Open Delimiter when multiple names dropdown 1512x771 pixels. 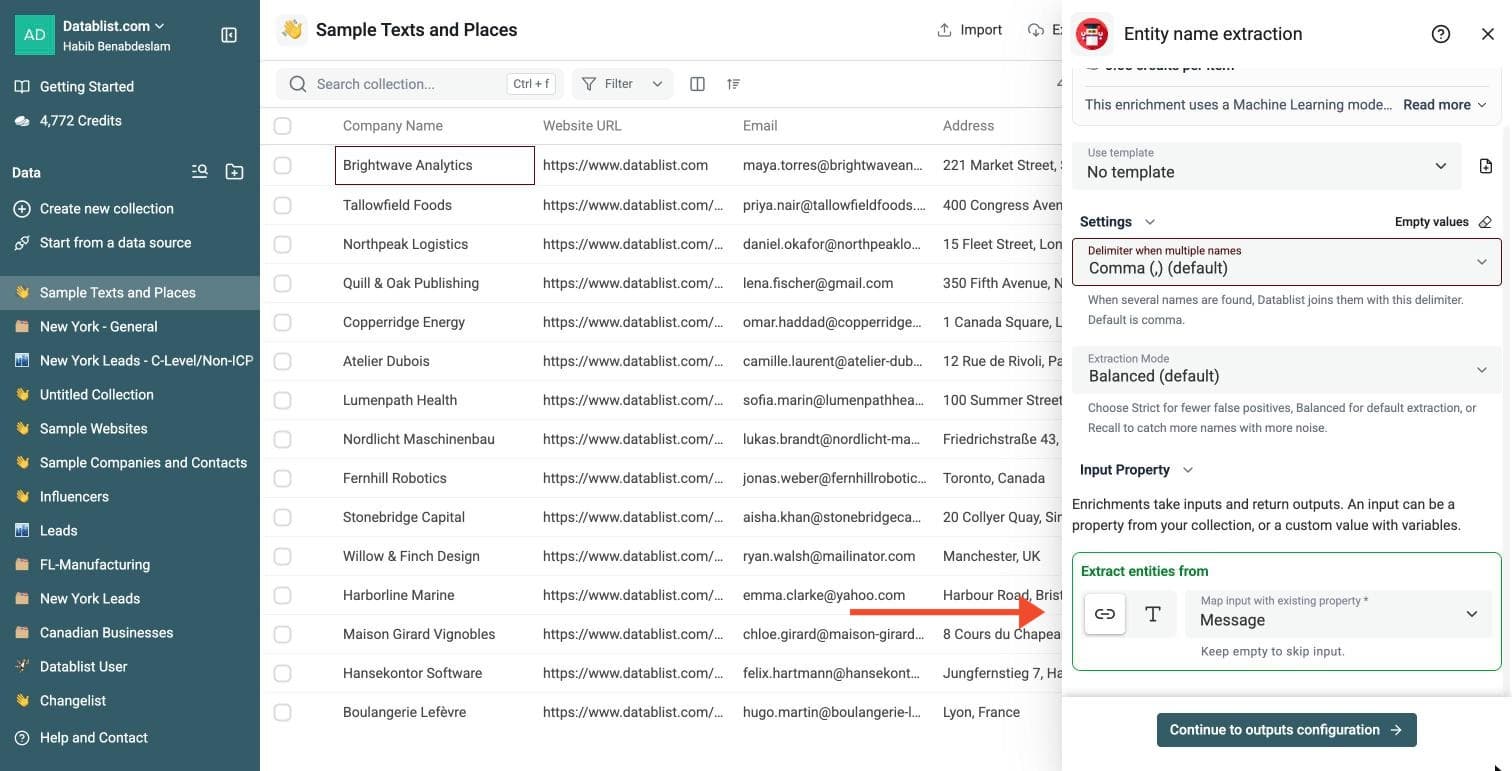1287,262
